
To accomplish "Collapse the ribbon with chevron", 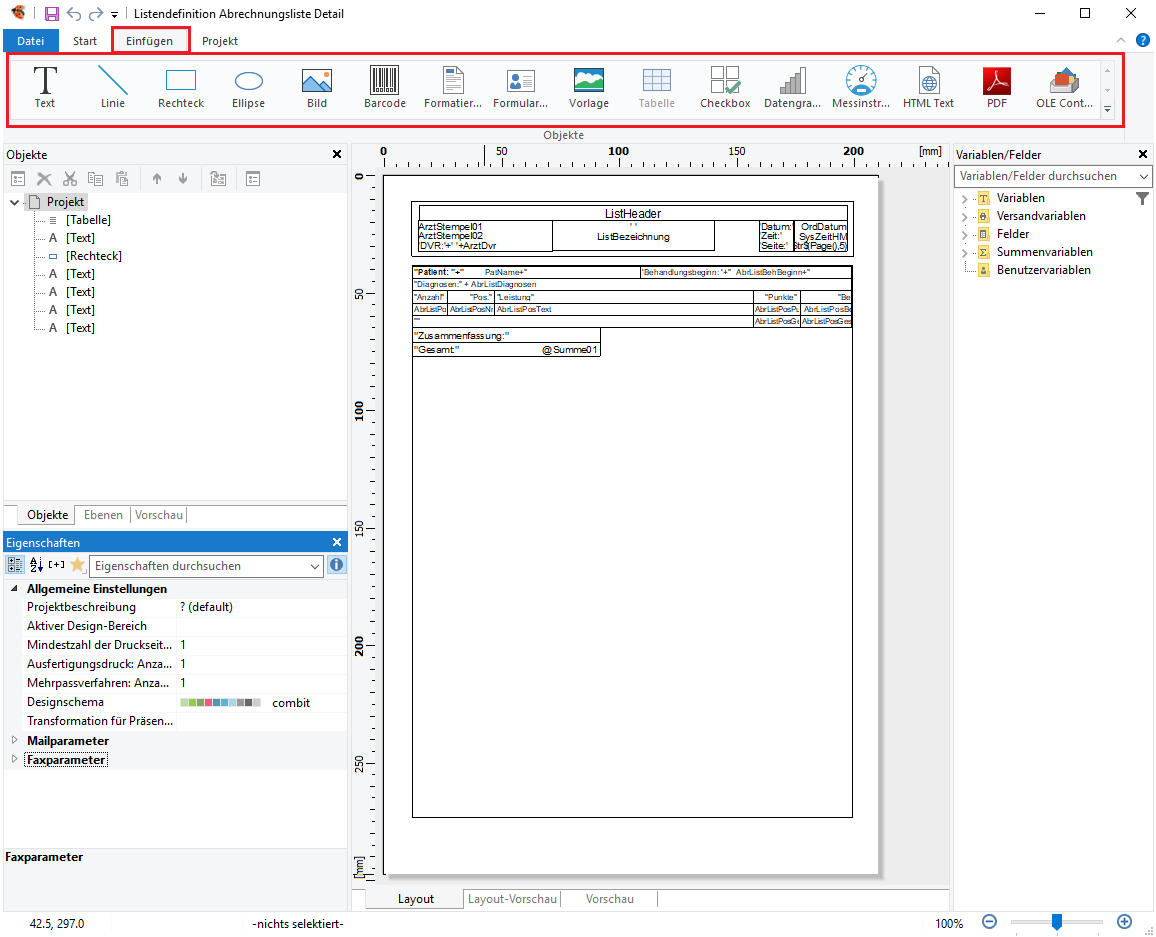I will (x=1121, y=41).
